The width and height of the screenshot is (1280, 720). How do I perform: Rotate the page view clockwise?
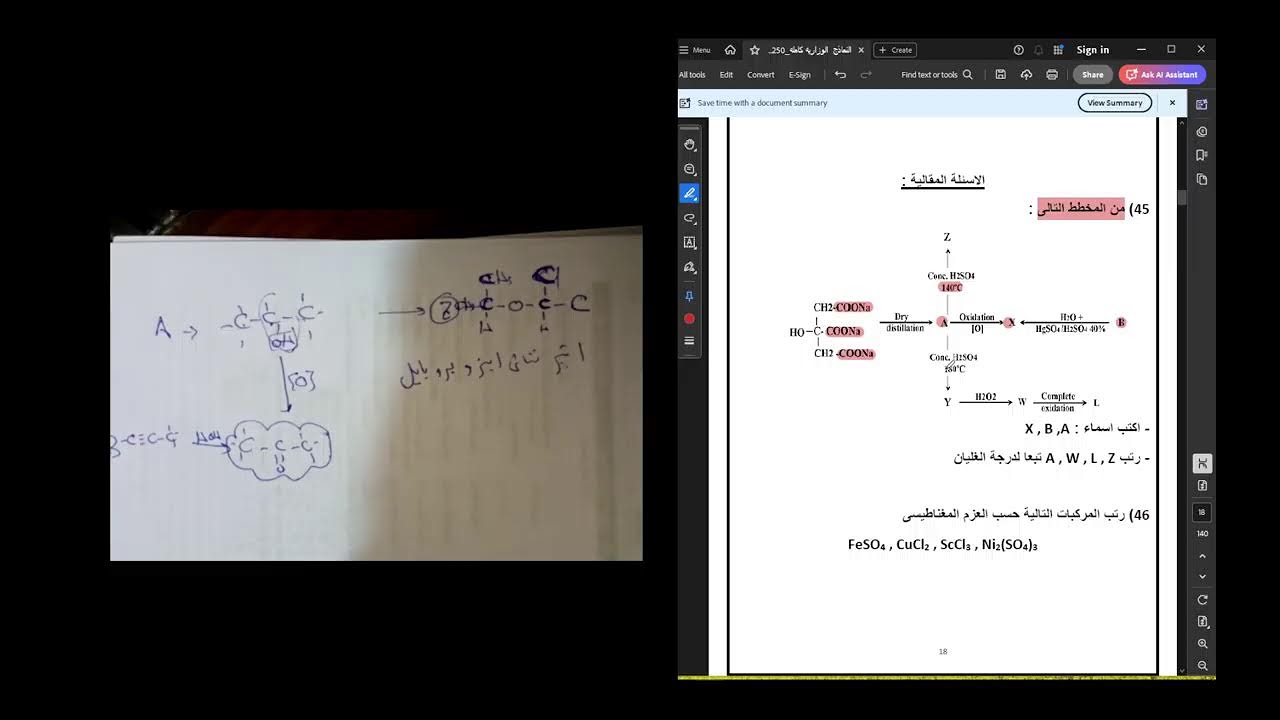(1202, 600)
